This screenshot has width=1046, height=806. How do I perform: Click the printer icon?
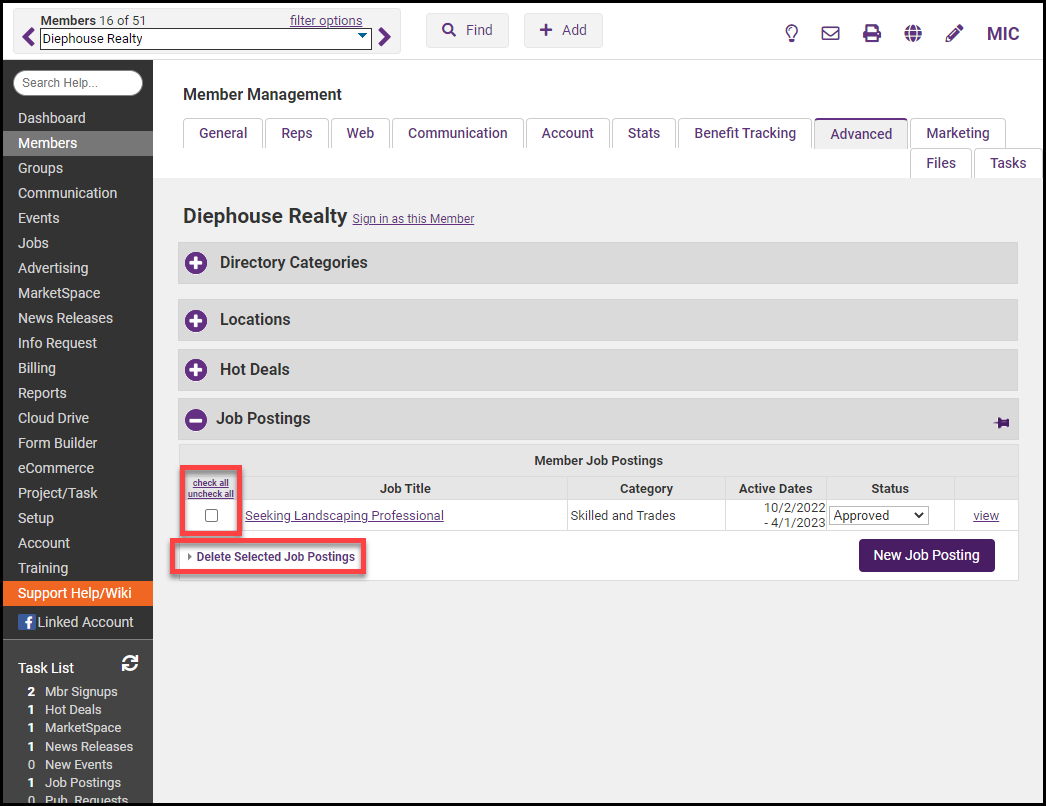click(x=872, y=33)
